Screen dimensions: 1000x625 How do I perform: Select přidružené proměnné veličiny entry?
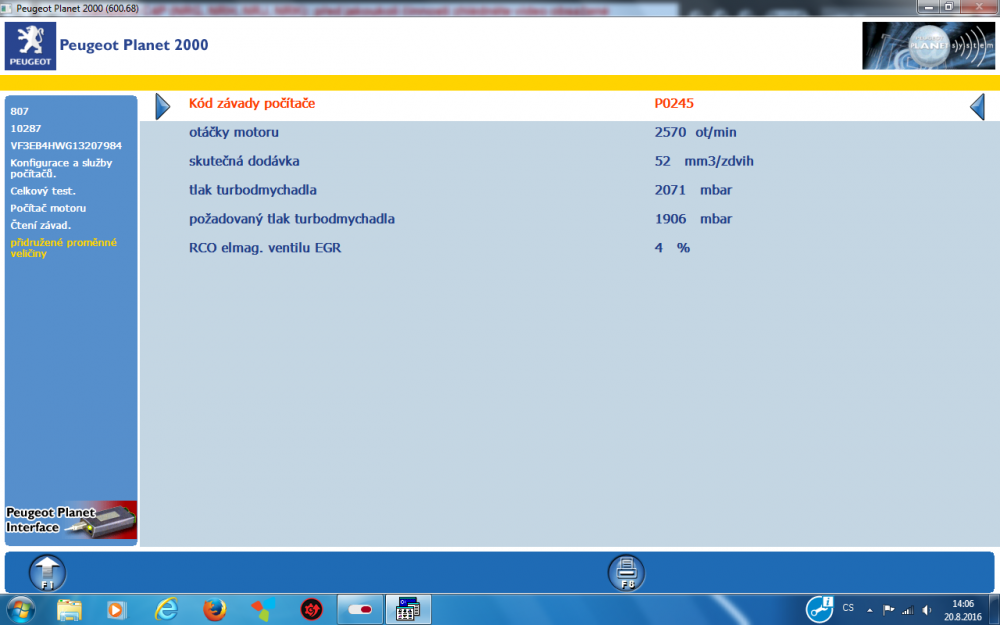[x=64, y=247]
